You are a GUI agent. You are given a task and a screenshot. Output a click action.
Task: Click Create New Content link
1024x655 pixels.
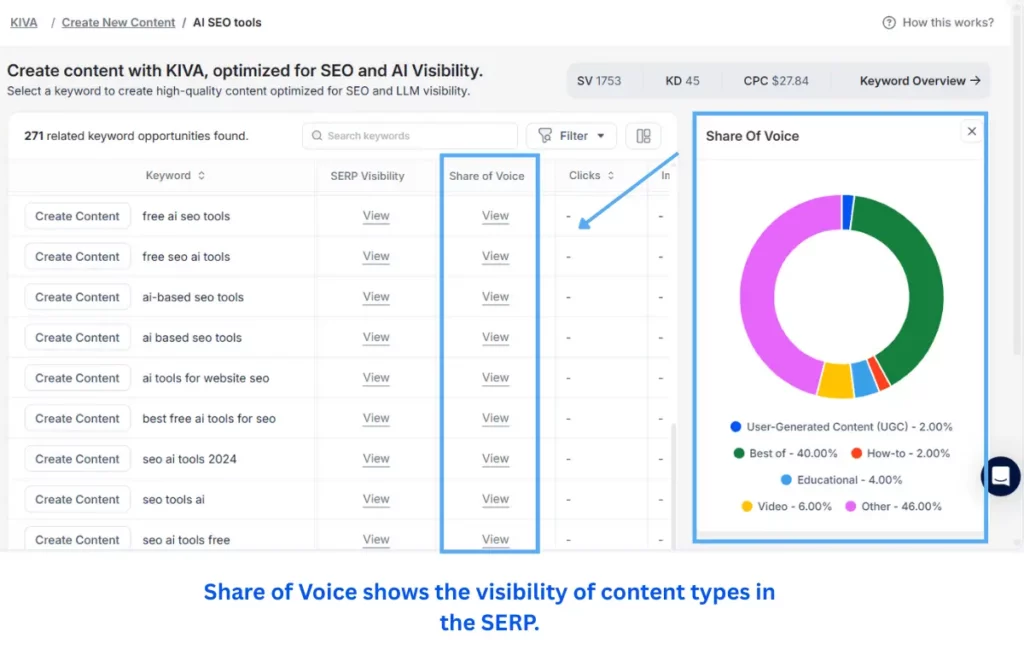point(118,22)
